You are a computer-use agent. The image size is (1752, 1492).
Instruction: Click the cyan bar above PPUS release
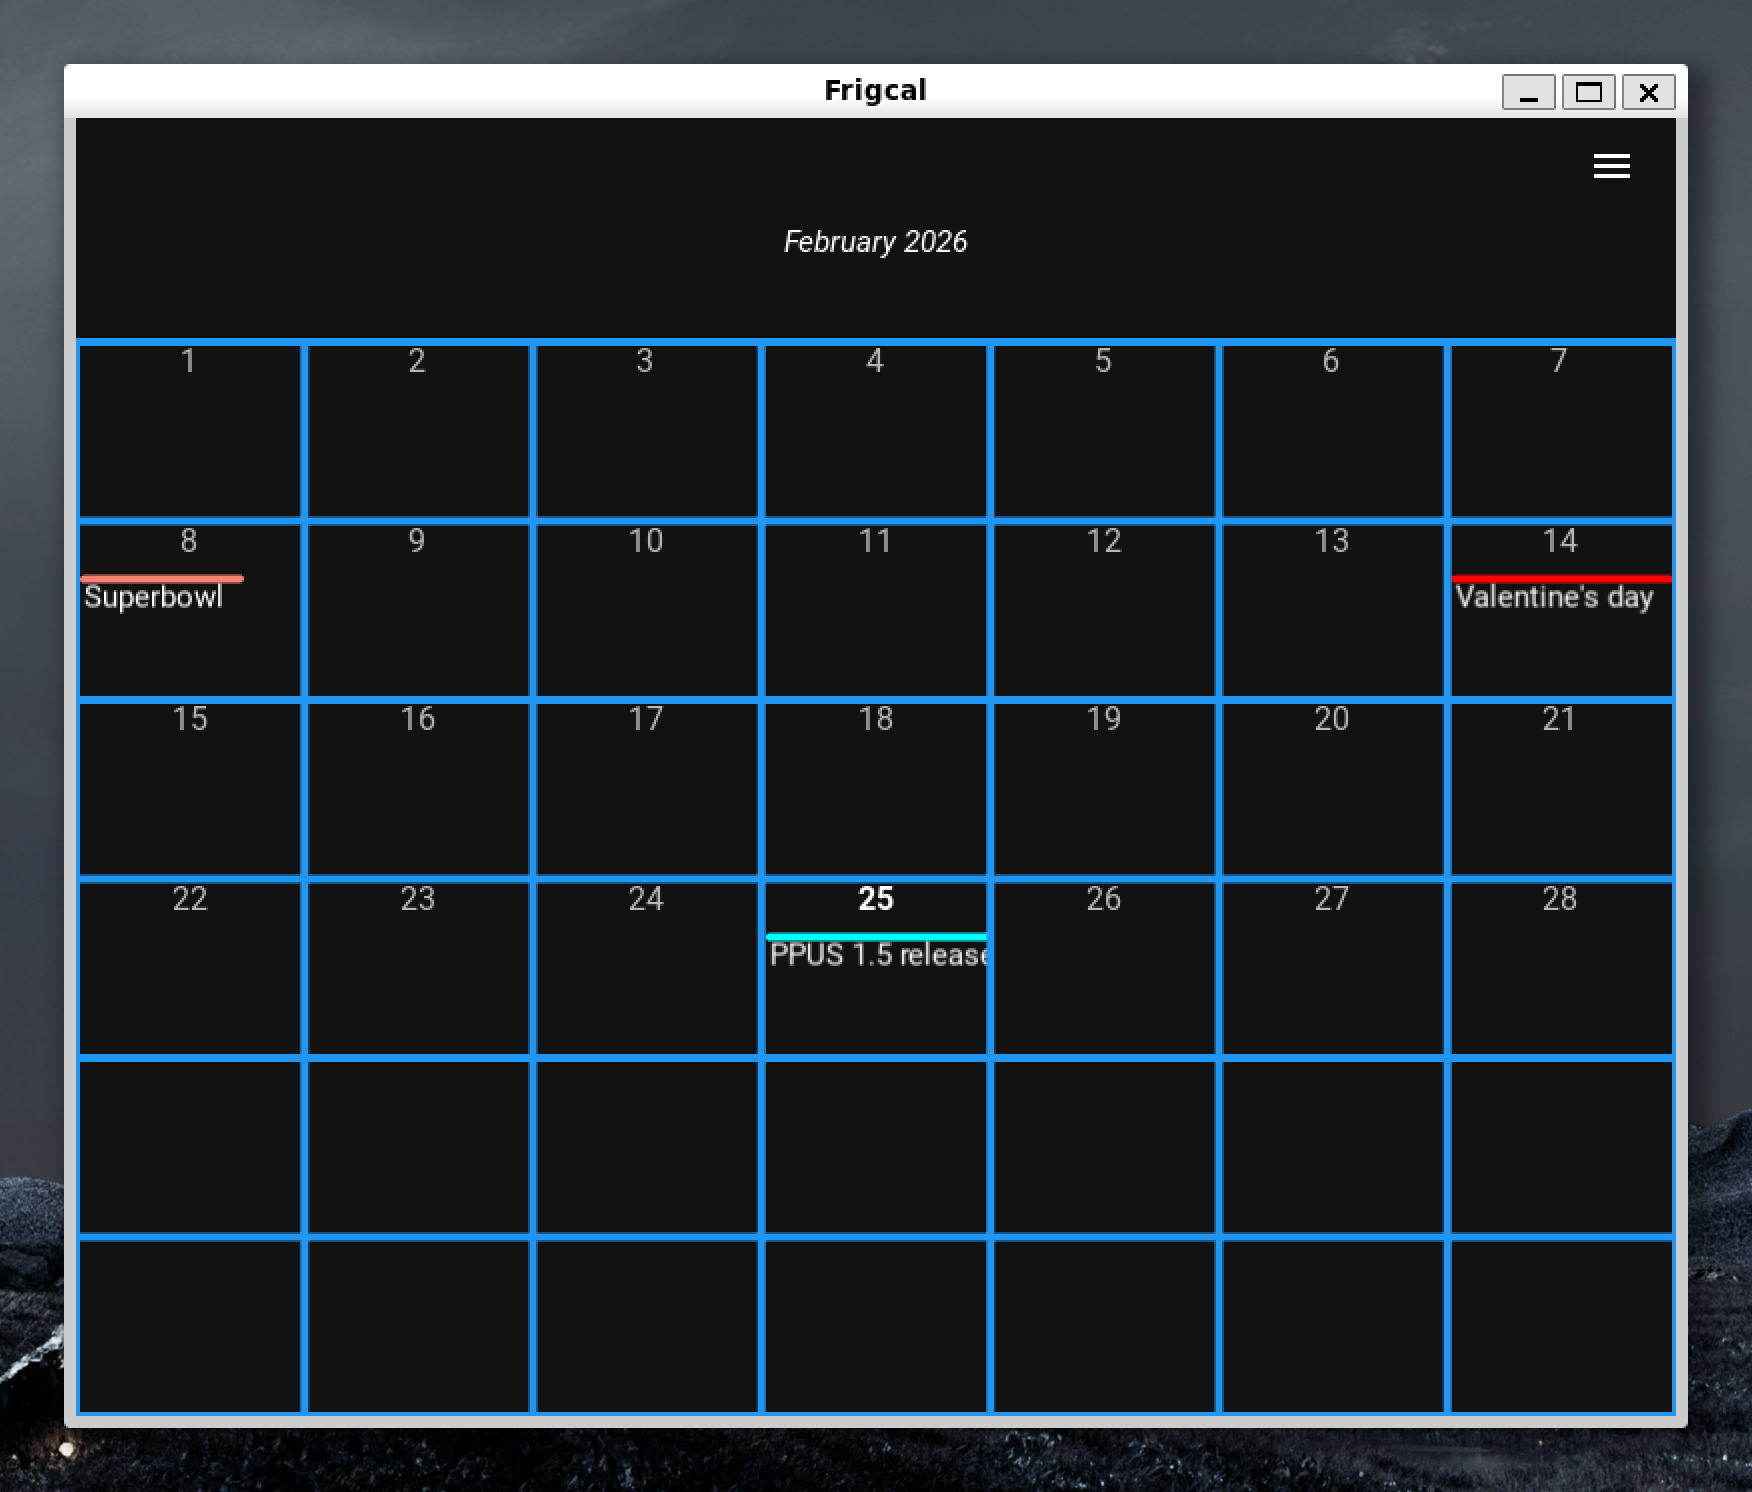tap(876, 936)
